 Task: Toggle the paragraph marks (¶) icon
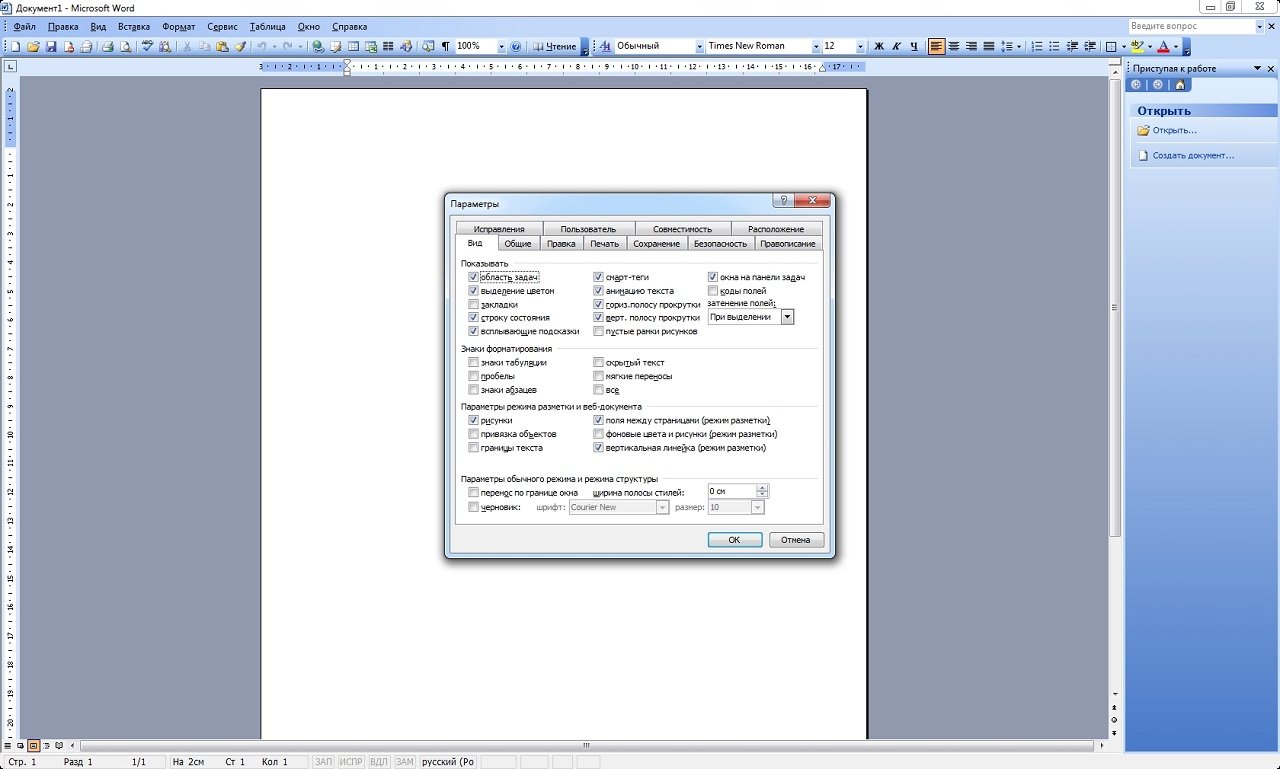445,47
